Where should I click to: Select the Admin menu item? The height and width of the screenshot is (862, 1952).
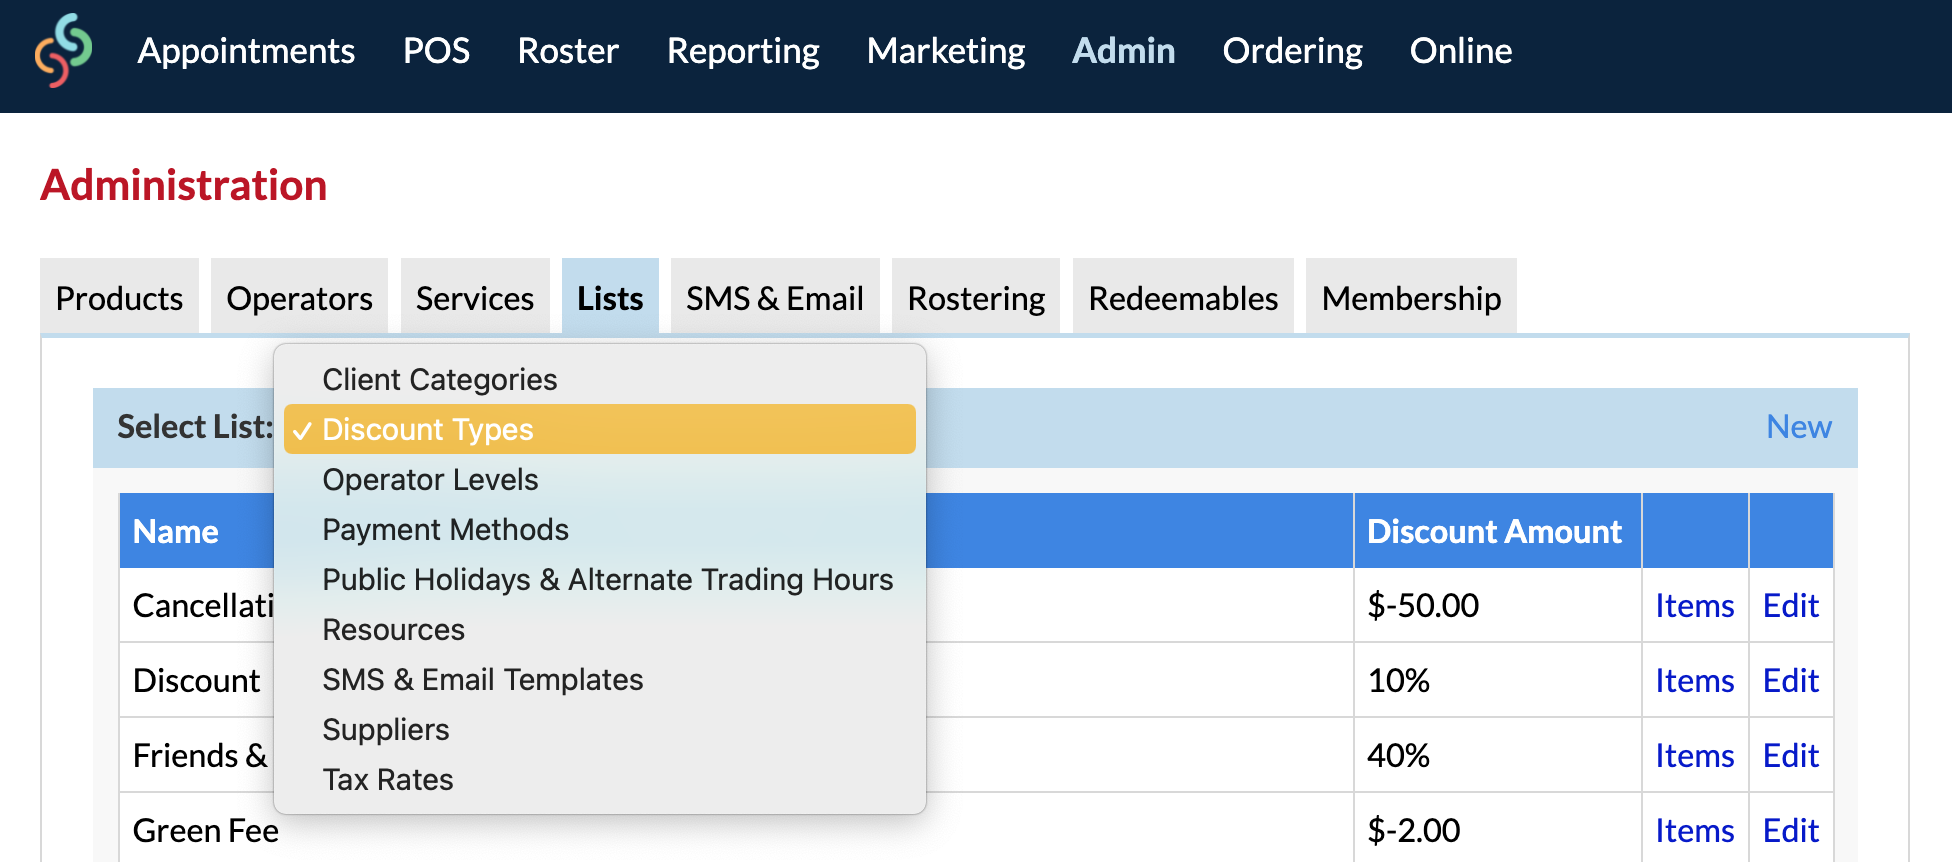pos(1124,51)
